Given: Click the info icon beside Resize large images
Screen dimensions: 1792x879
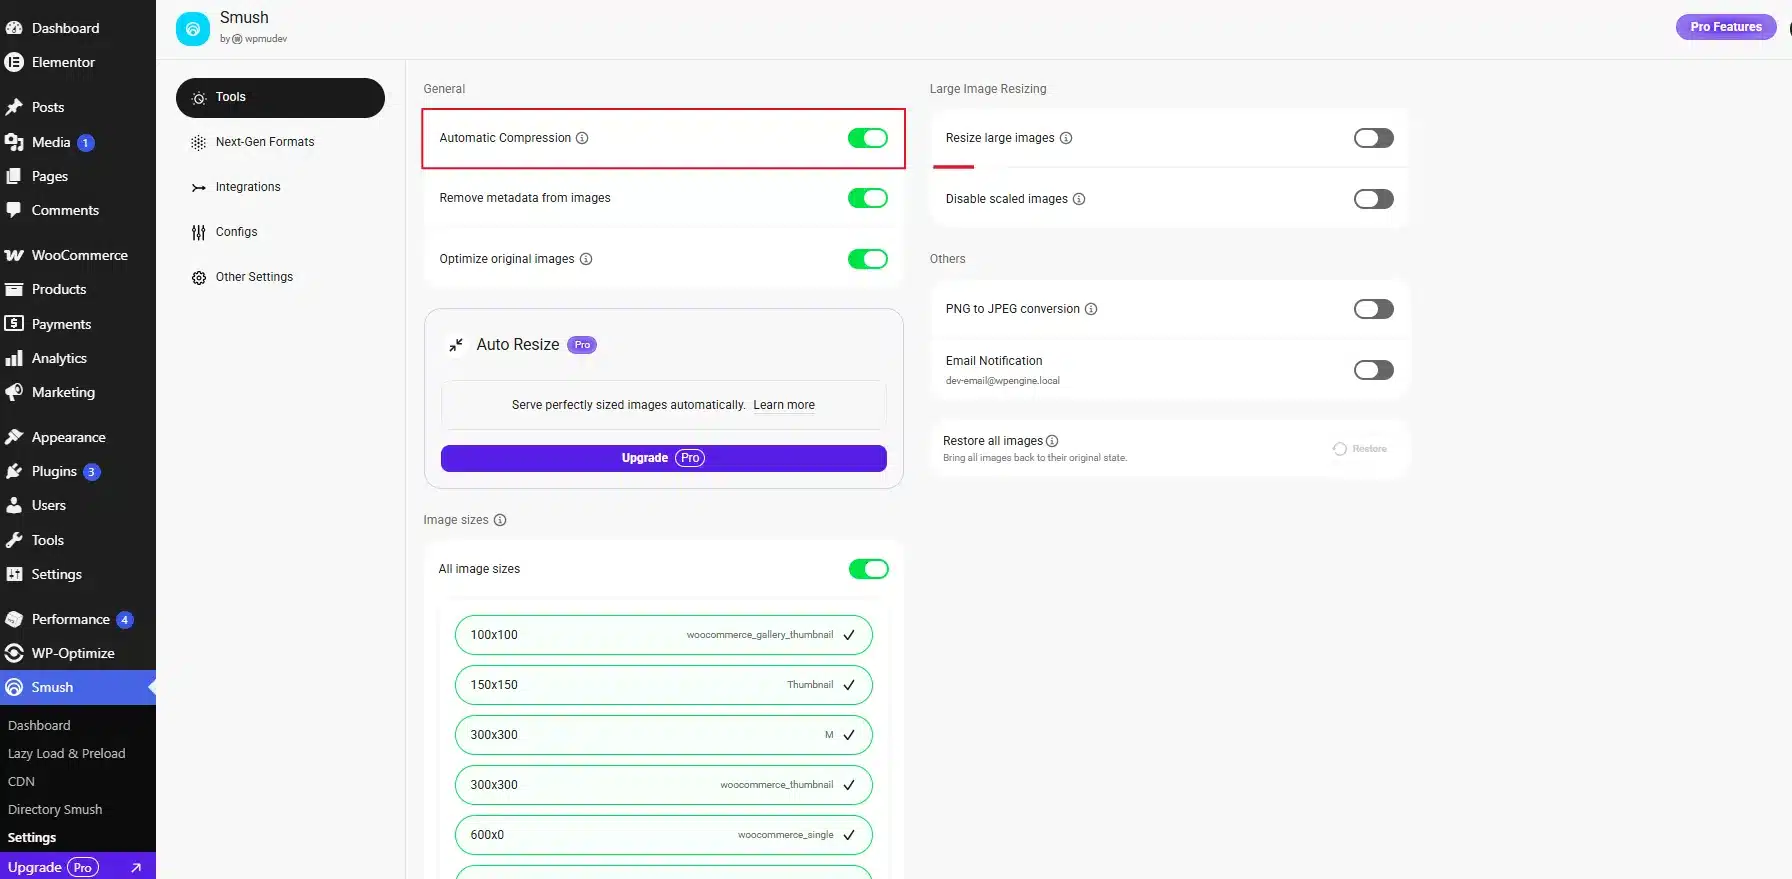Looking at the screenshot, I should point(1066,138).
